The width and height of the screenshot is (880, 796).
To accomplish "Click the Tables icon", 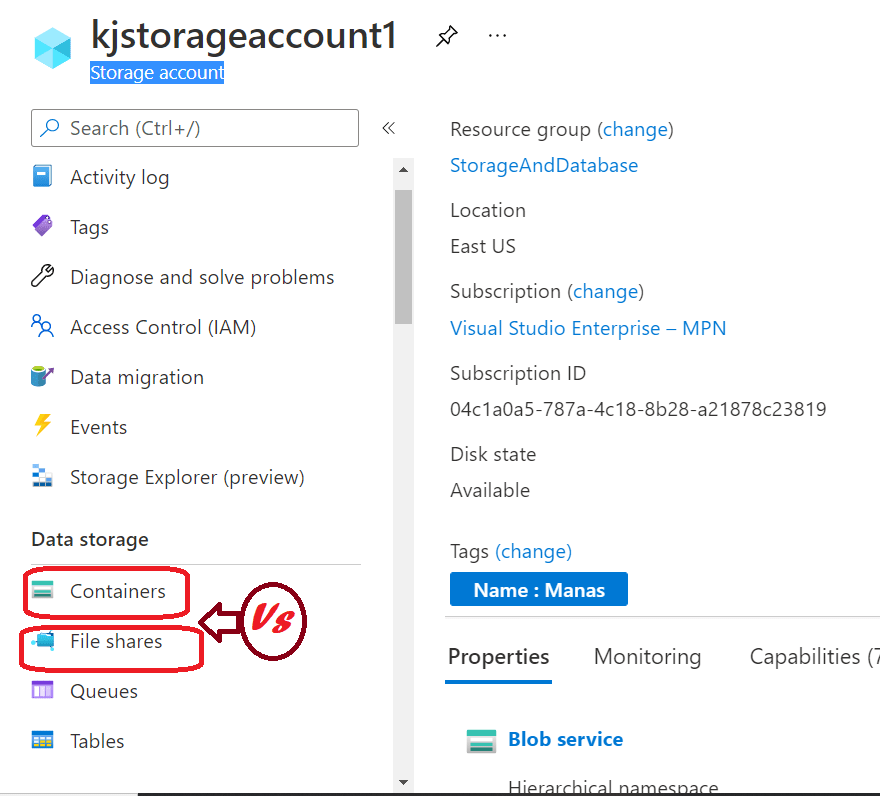I will pyautogui.click(x=43, y=740).
